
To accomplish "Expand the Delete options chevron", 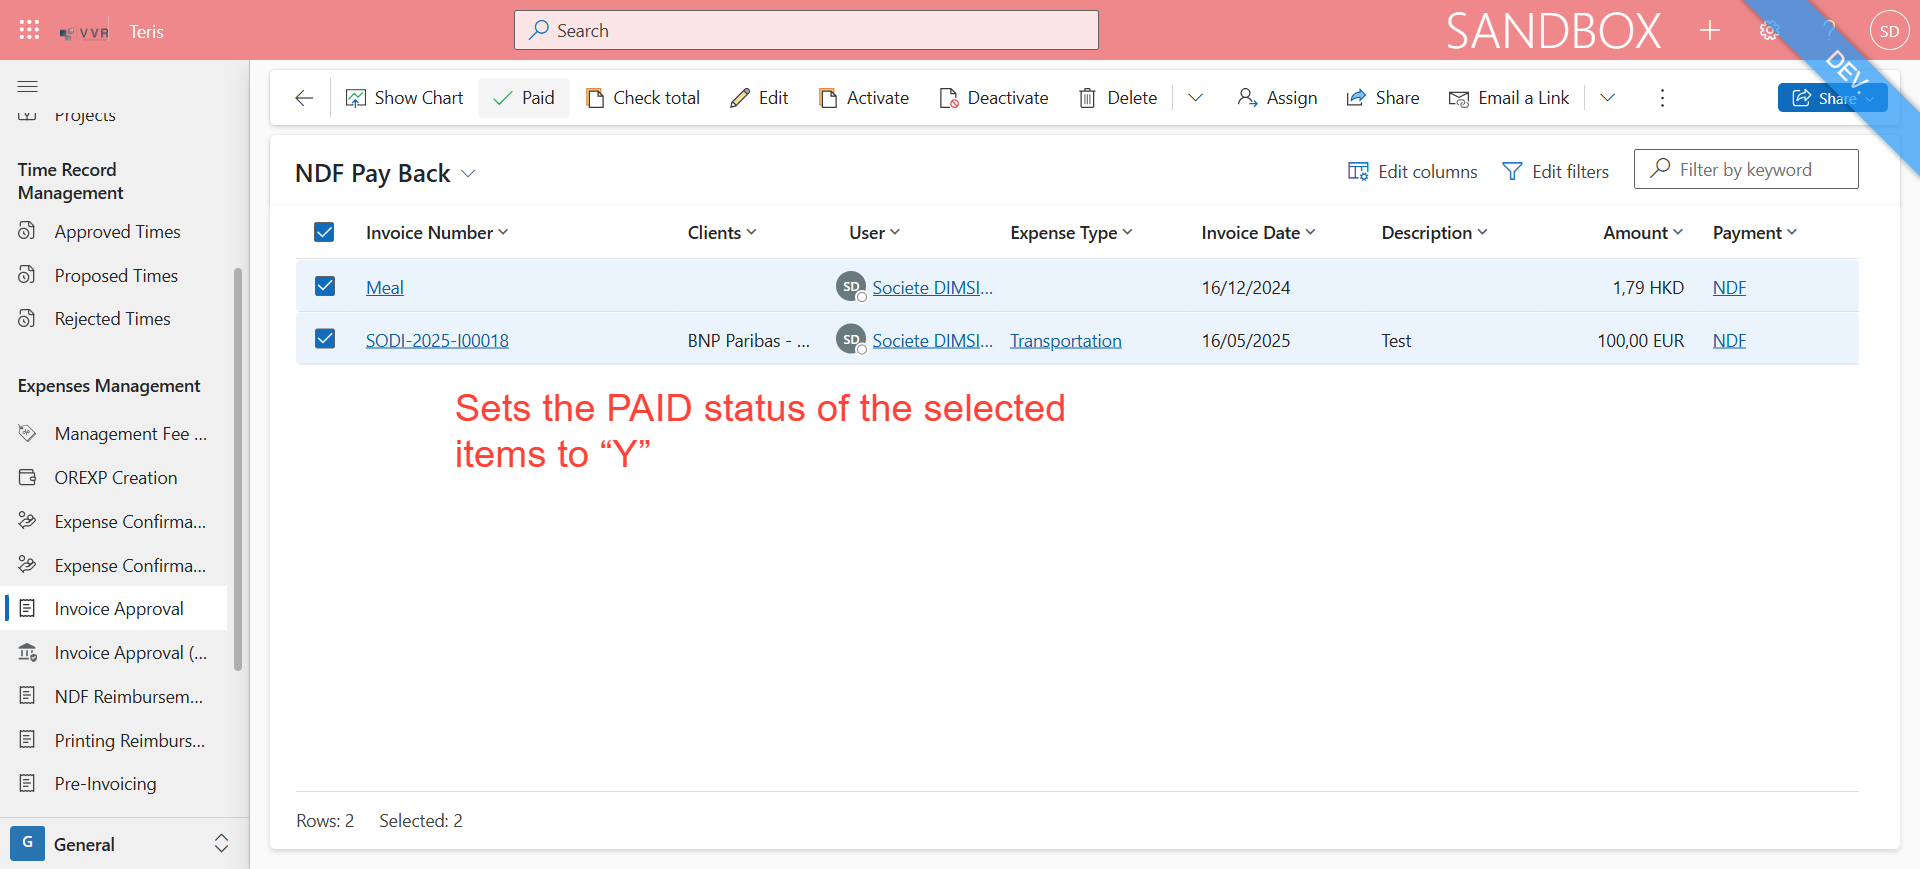I will (1195, 98).
